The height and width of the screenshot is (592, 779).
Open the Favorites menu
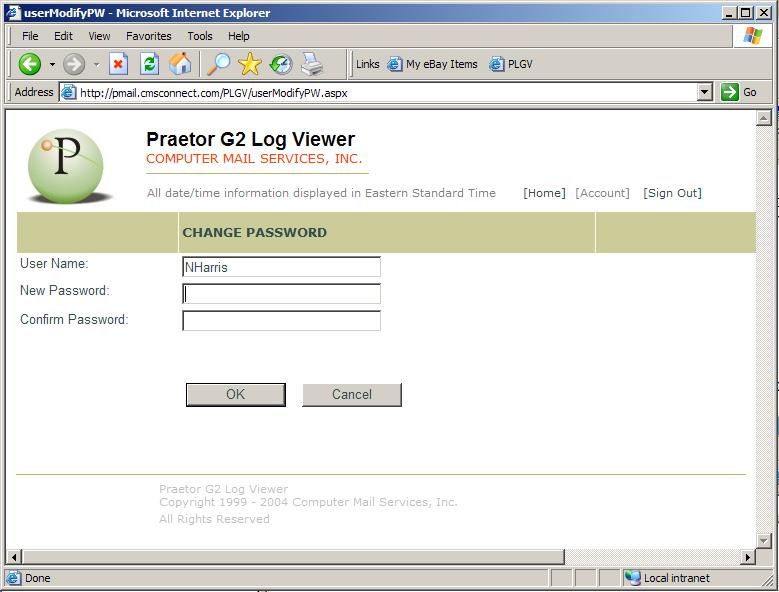click(149, 36)
